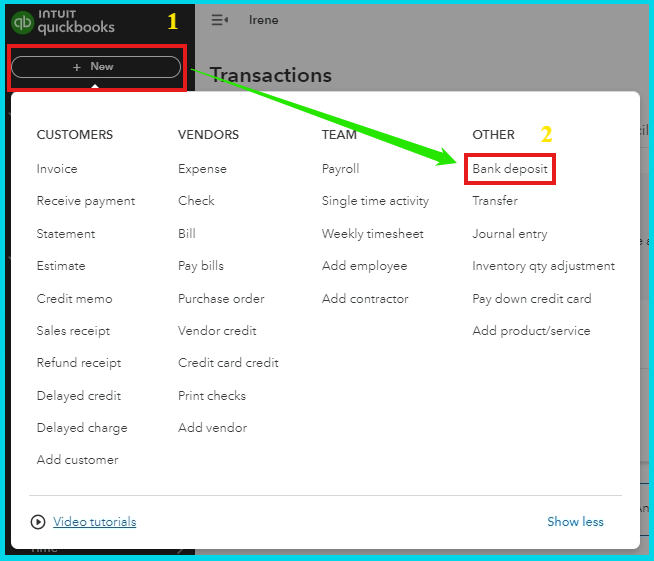
Task: Click Add product/service
Action: tap(531, 331)
